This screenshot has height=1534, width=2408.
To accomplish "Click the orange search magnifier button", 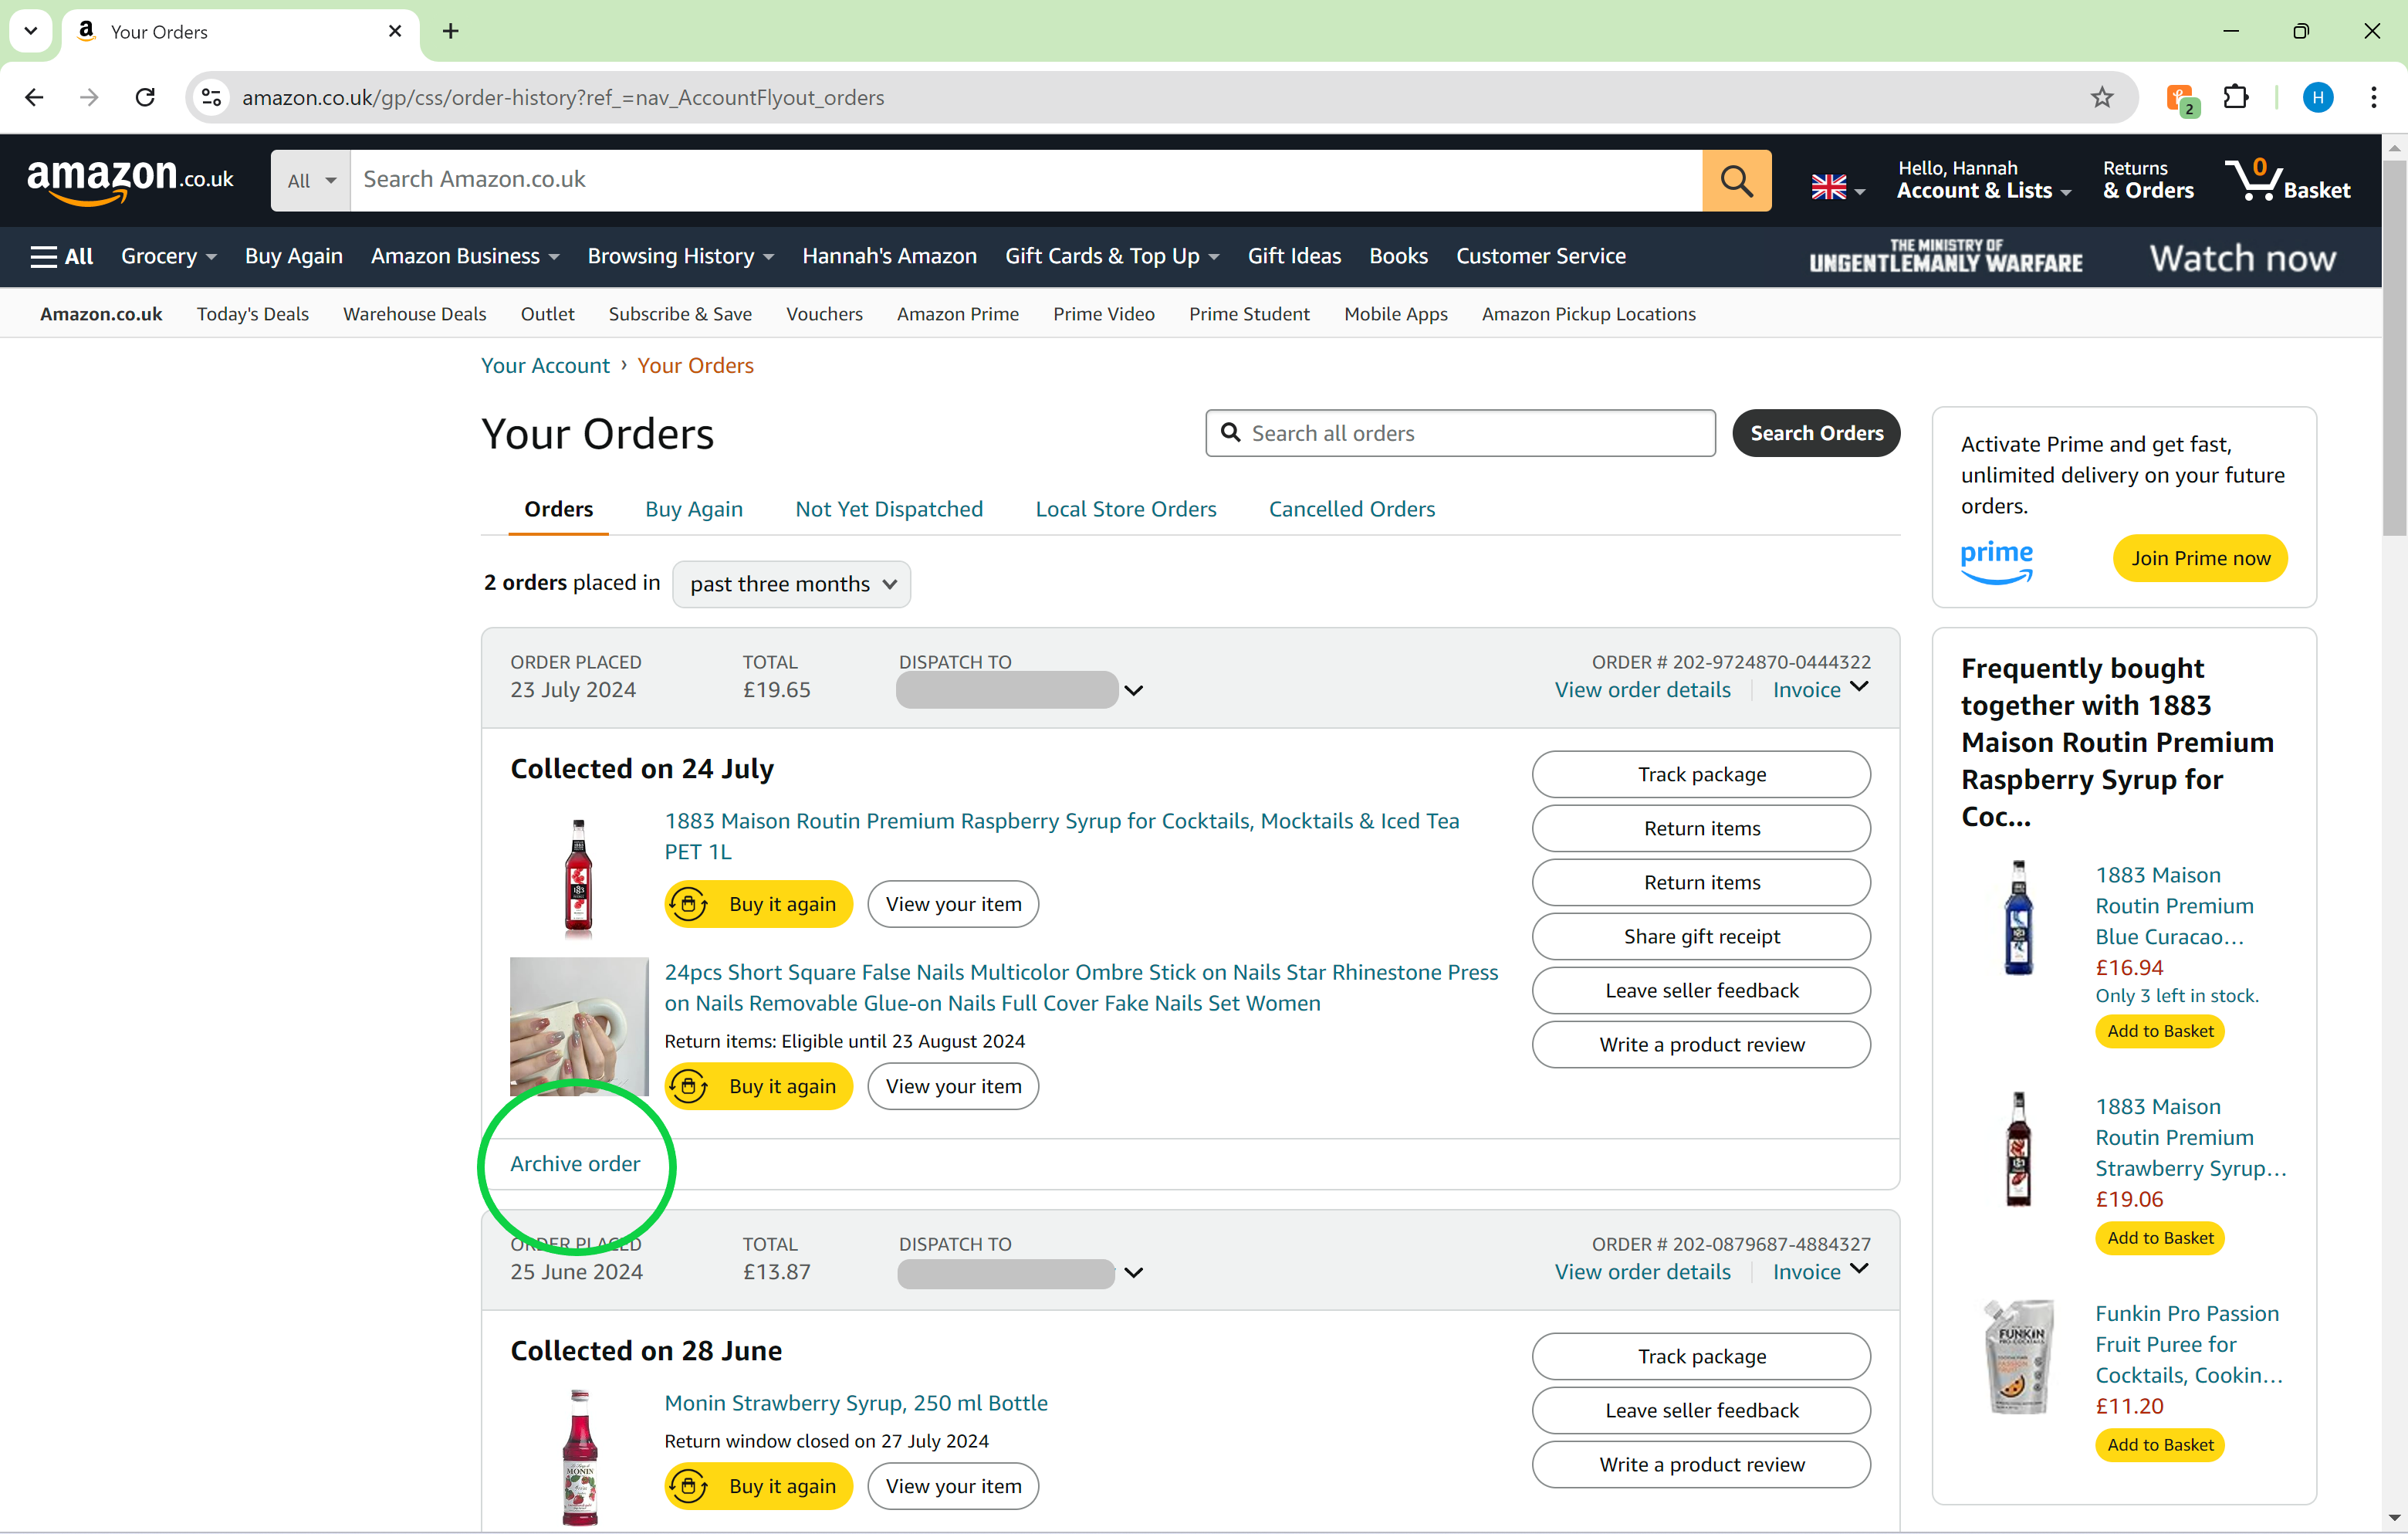I will 1736,181.
